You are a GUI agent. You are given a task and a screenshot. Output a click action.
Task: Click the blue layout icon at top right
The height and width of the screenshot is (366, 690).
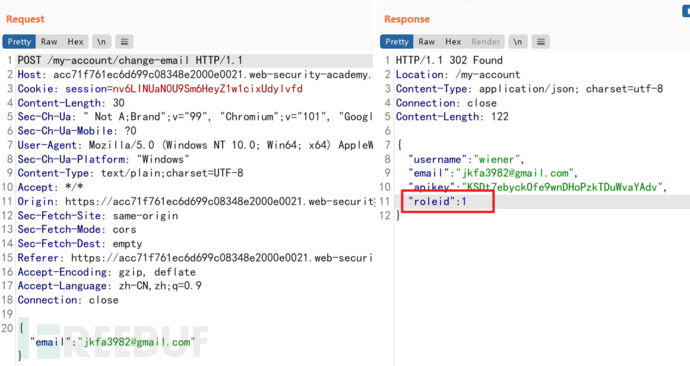point(686,10)
